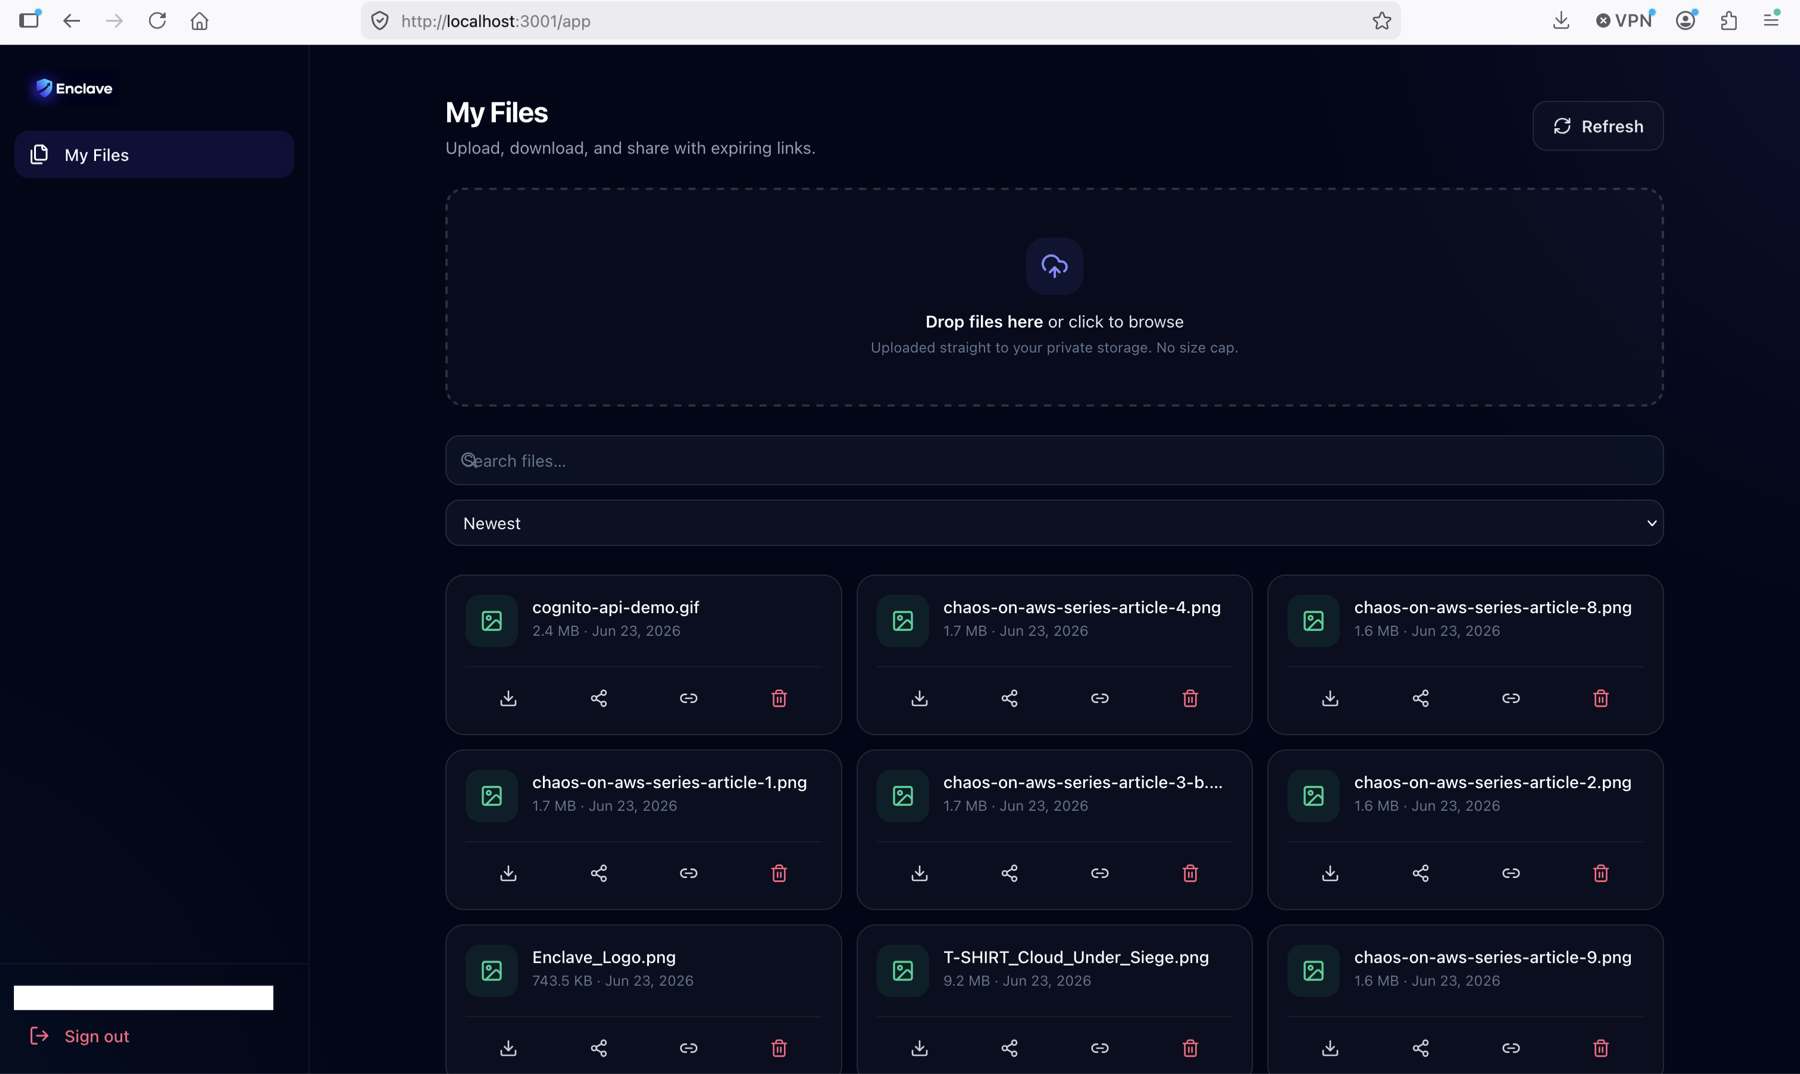
Task: Click the Refresh button
Action: [1597, 126]
